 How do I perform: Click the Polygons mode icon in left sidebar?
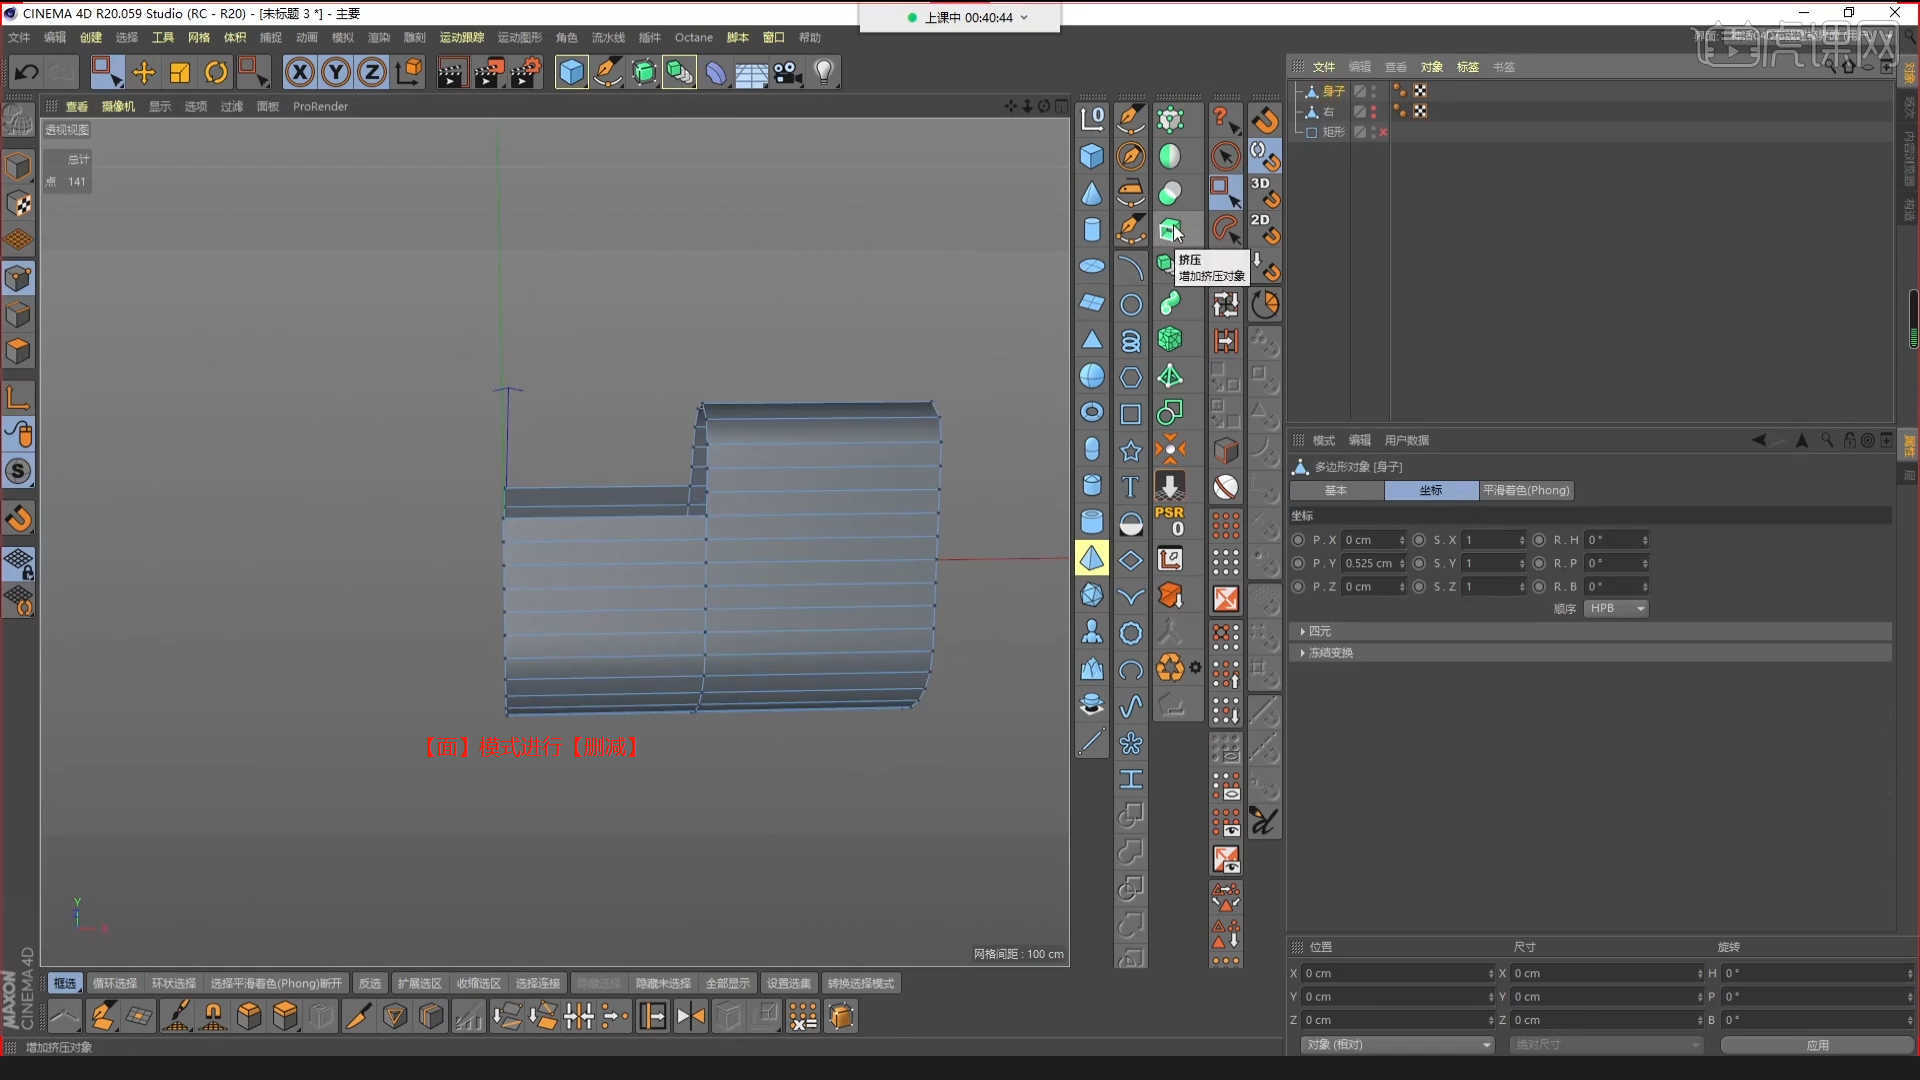click(x=18, y=351)
